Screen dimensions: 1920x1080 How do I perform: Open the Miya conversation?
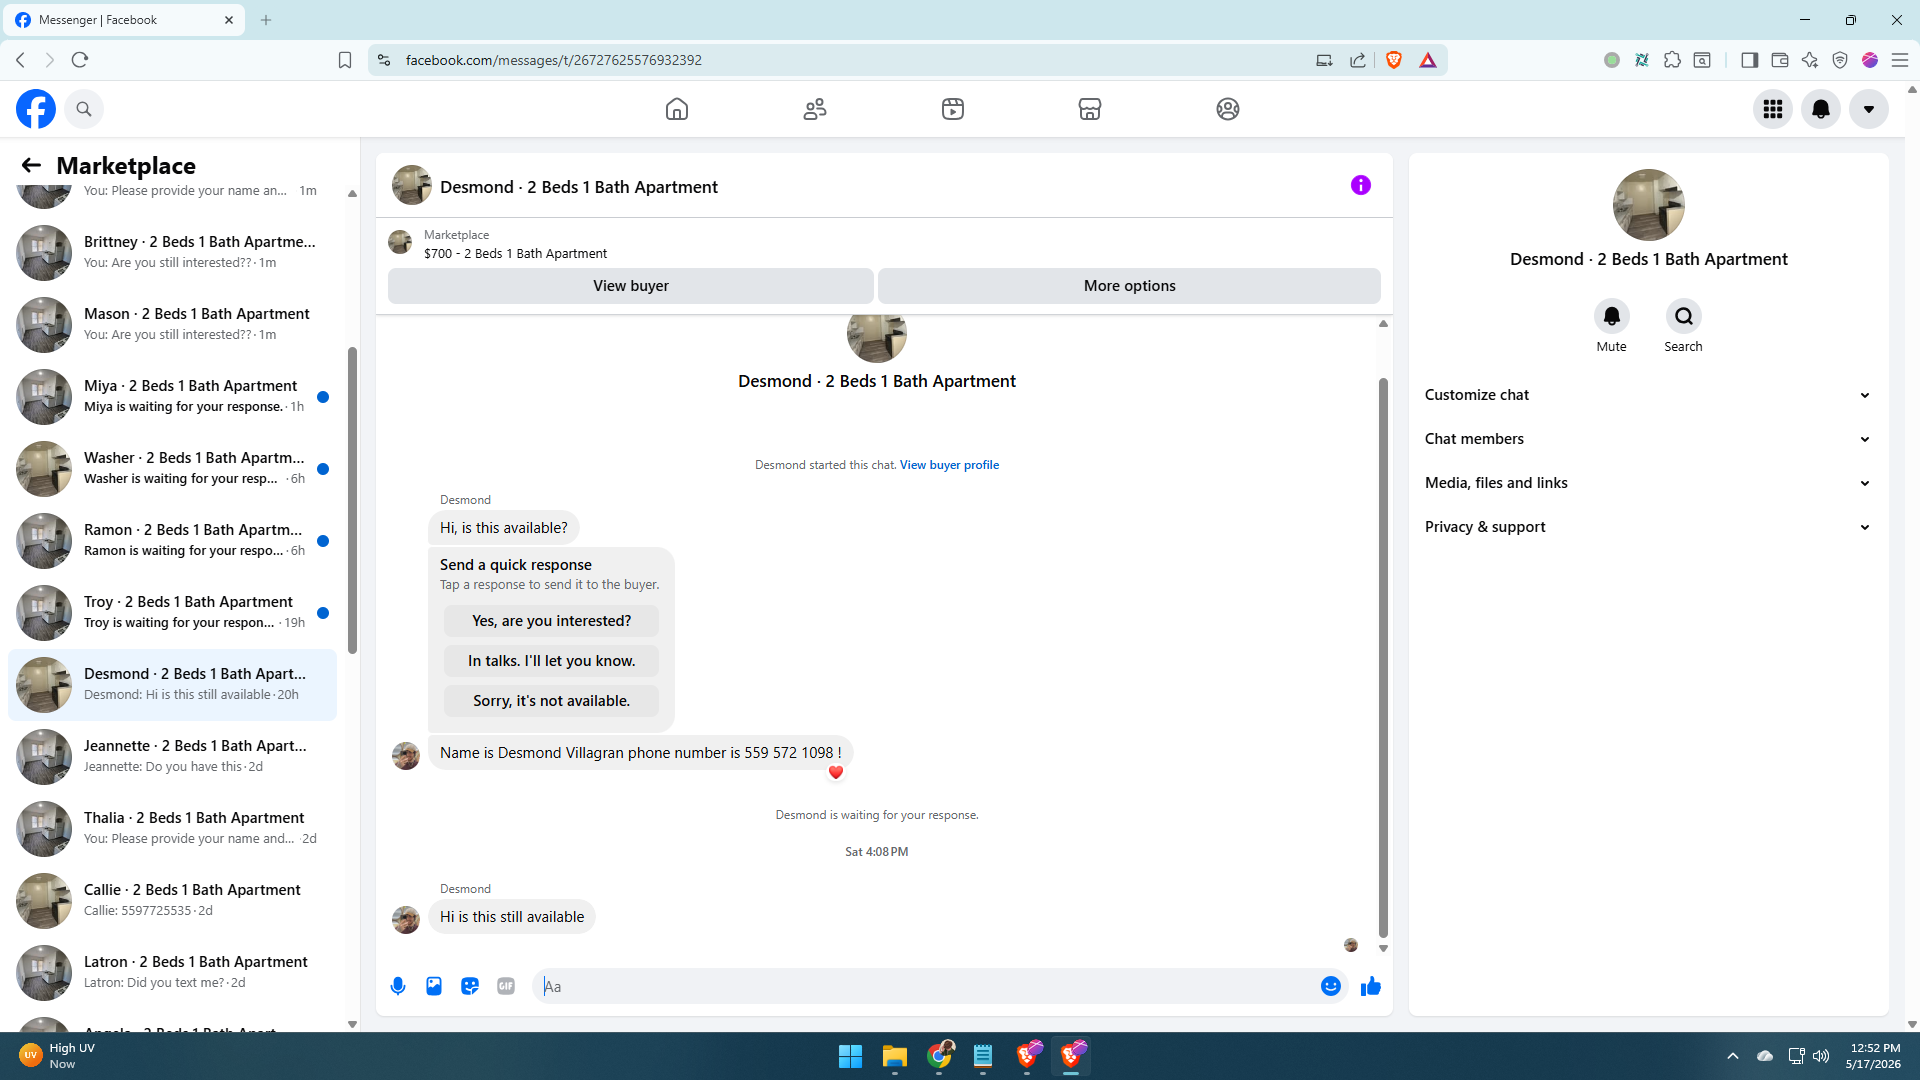172,396
